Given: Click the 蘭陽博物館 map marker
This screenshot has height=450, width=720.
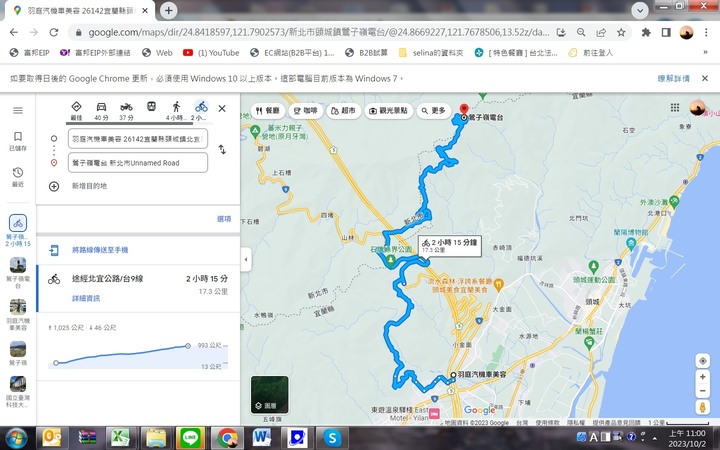Looking at the screenshot, I should click(x=631, y=243).
